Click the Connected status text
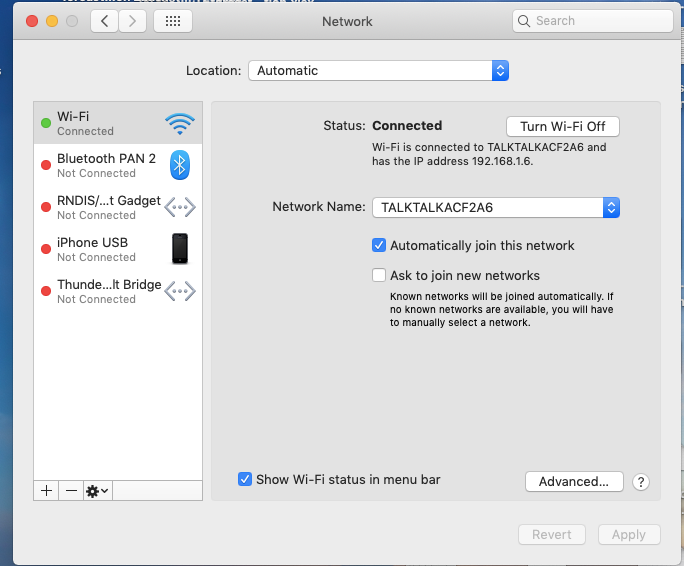Screen dimensions: 684x566 [x=407, y=126]
